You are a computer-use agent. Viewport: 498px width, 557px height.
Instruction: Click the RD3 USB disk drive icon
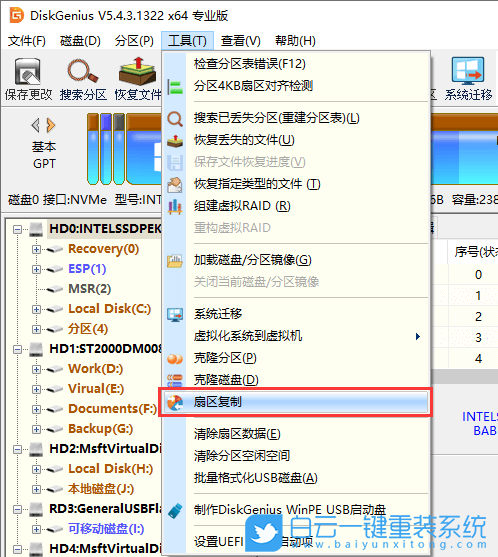[x=36, y=509]
